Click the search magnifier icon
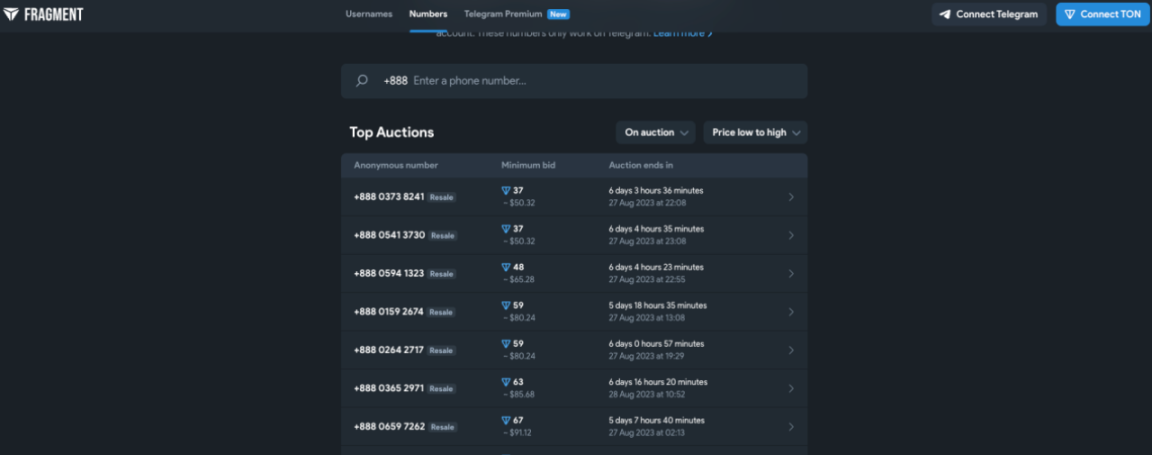The image size is (1152, 455). point(361,81)
